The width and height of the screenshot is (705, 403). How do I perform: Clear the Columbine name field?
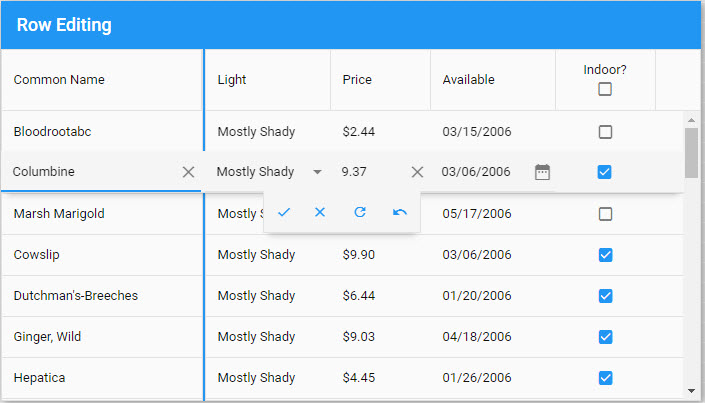[x=188, y=172]
